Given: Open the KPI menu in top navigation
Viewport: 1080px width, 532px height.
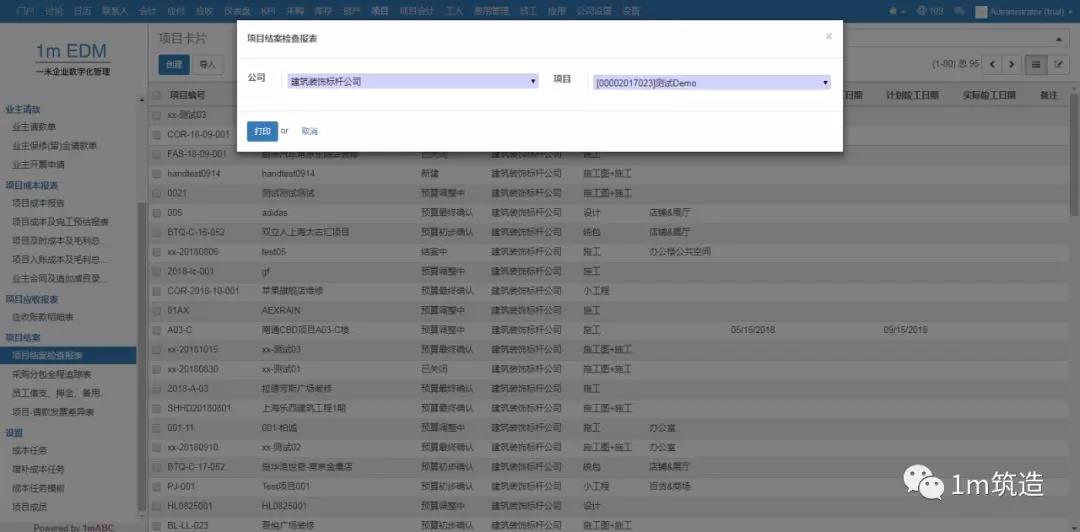Looking at the screenshot, I should click(x=268, y=11).
